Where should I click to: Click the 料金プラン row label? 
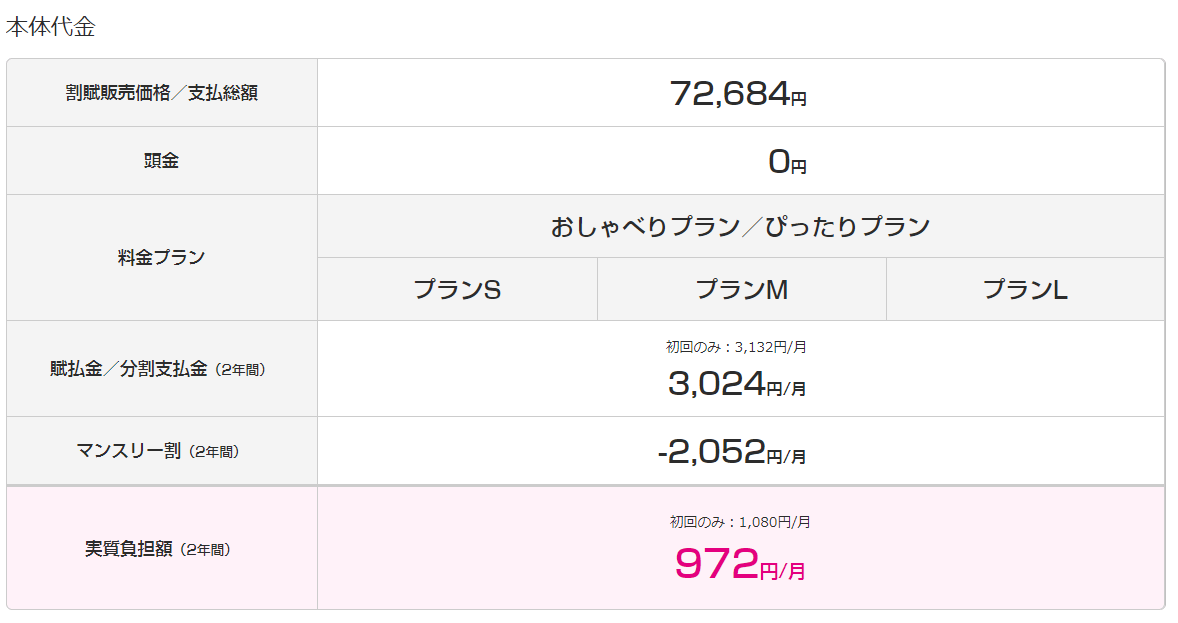tap(162, 258)
